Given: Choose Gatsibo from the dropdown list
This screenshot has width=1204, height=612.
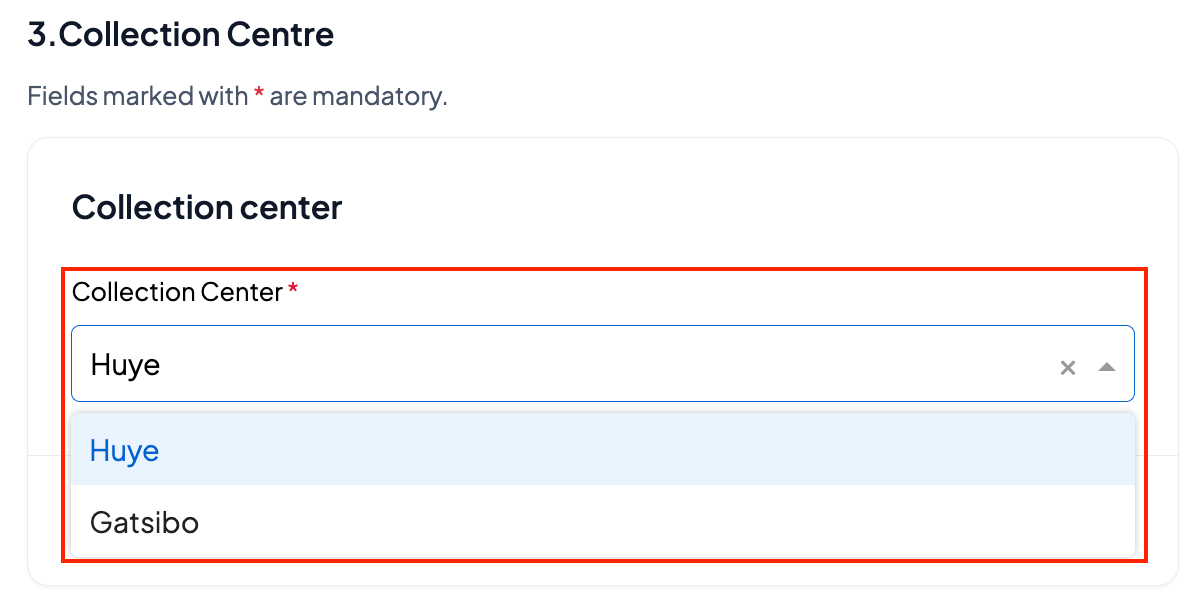Looking at the screenshot, I should point(603,522).
